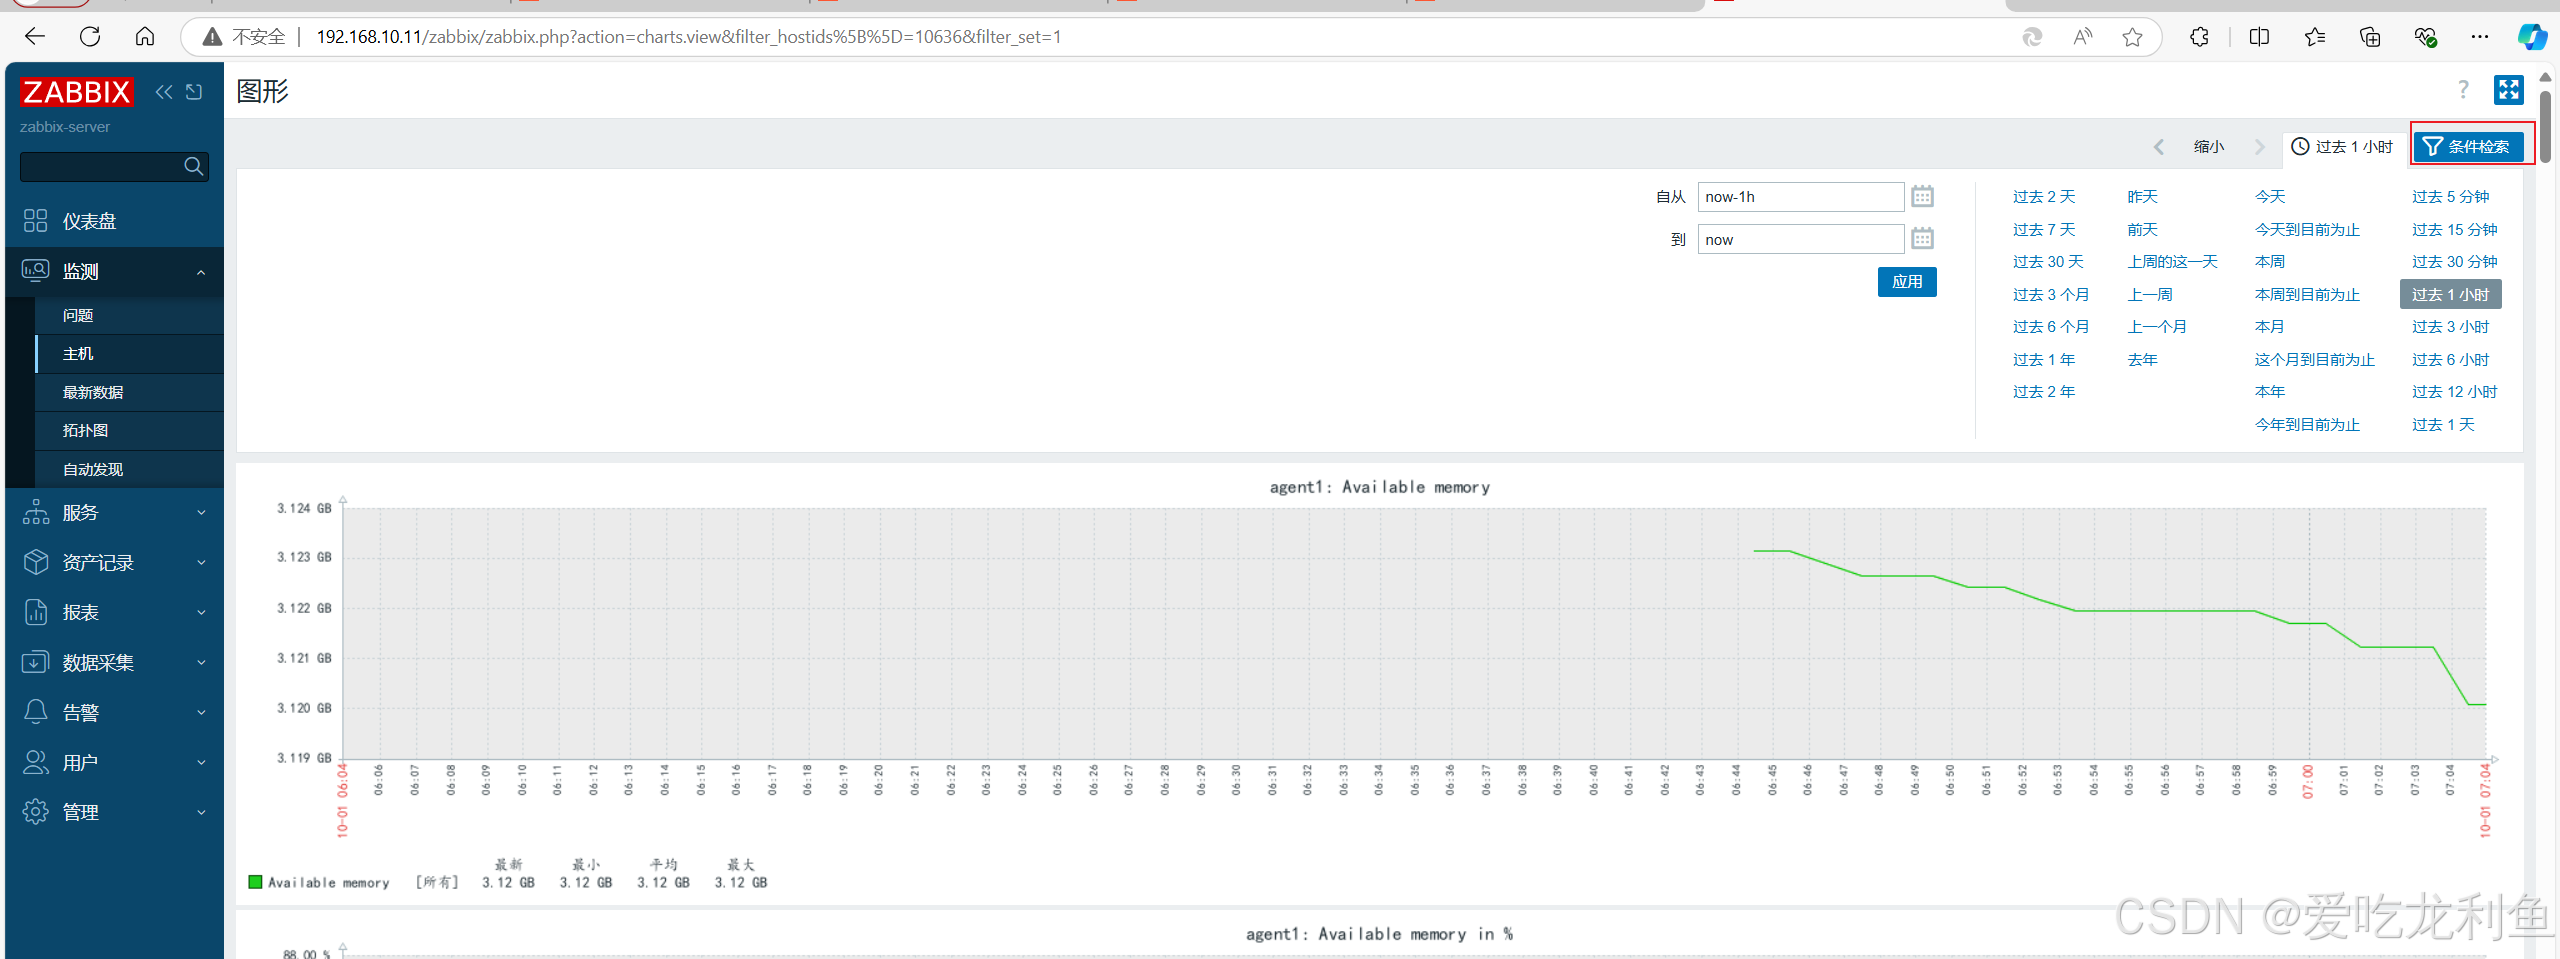Click the 缩小 zoom out button
This screenshot has height=959, width=2560.
click(x=2209, y=147)
